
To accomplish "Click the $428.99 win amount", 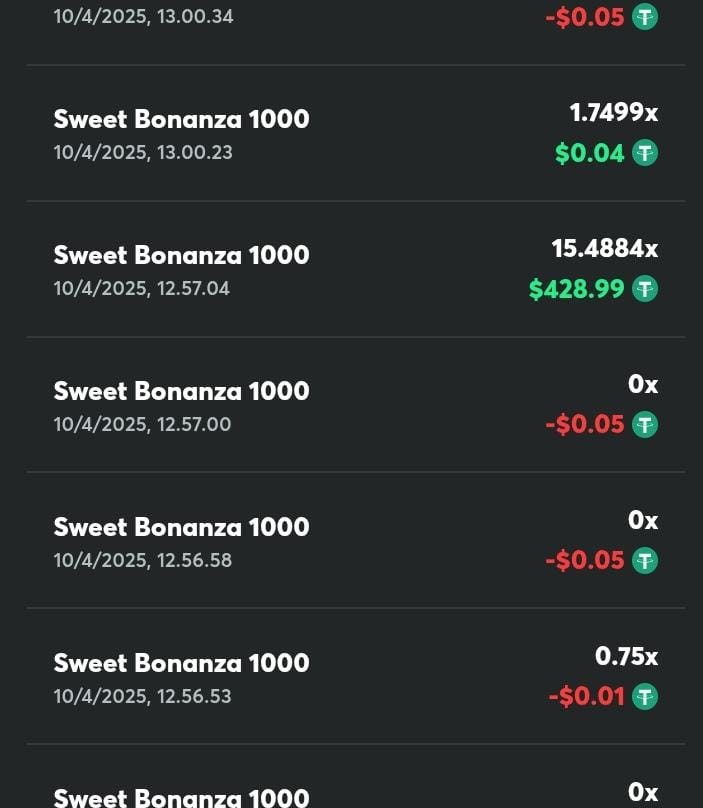I will 576,289.
